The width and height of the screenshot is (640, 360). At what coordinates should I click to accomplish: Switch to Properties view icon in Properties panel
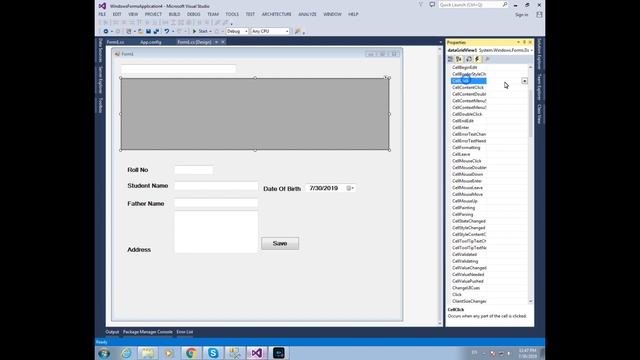tap(469, 59)
